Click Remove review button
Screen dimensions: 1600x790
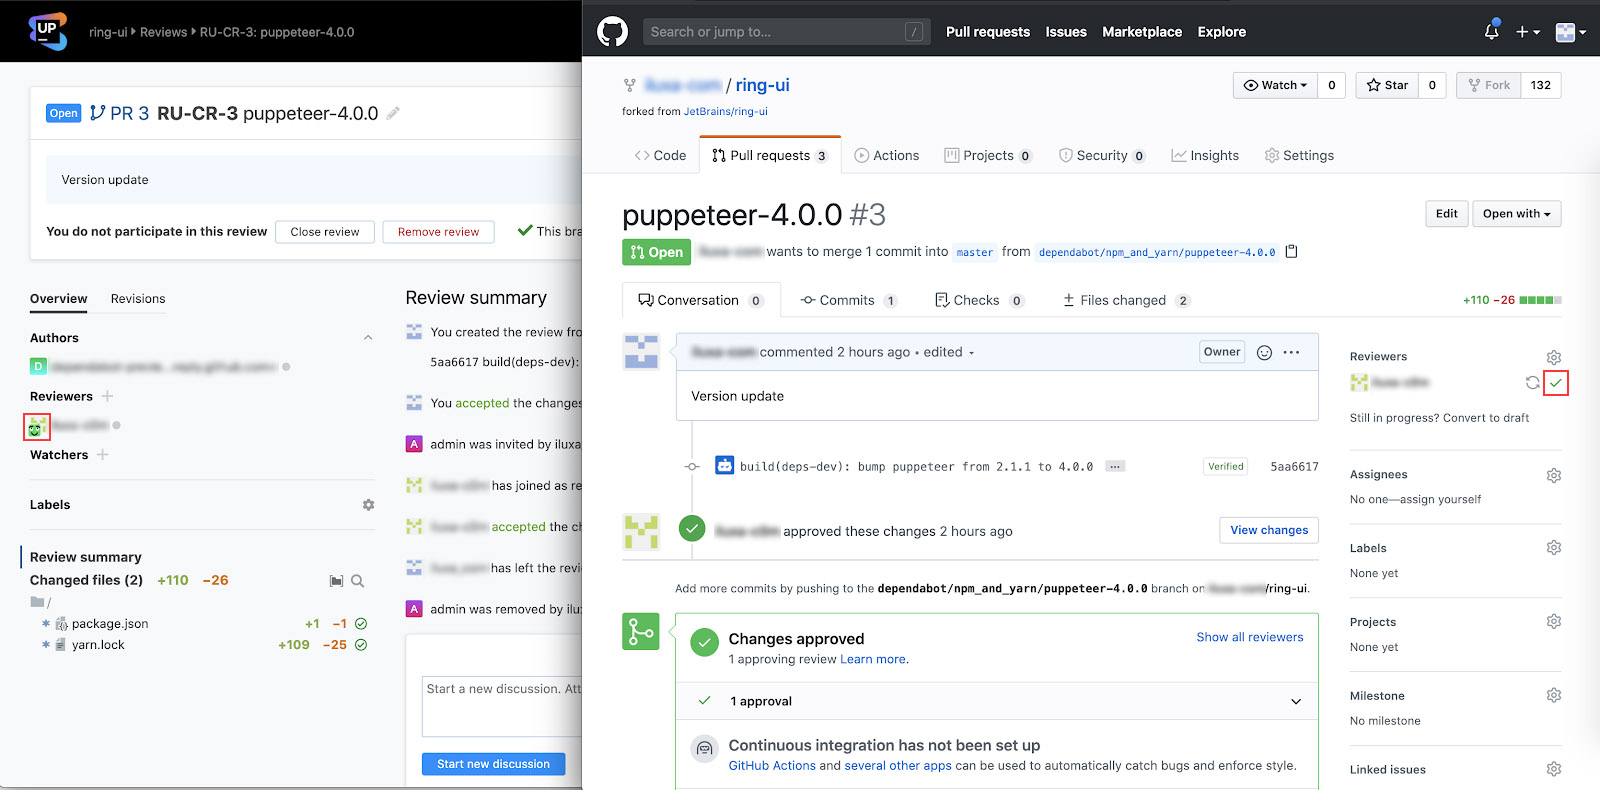[x=438, y=232]
